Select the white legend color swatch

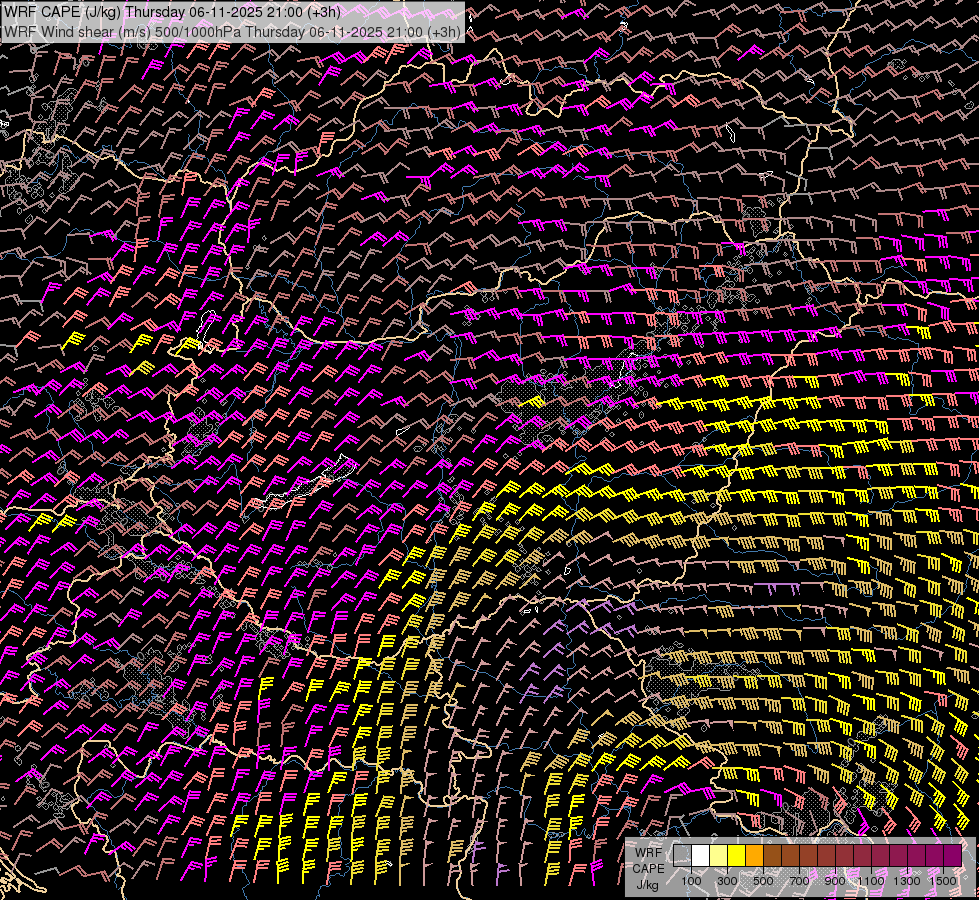700,855
